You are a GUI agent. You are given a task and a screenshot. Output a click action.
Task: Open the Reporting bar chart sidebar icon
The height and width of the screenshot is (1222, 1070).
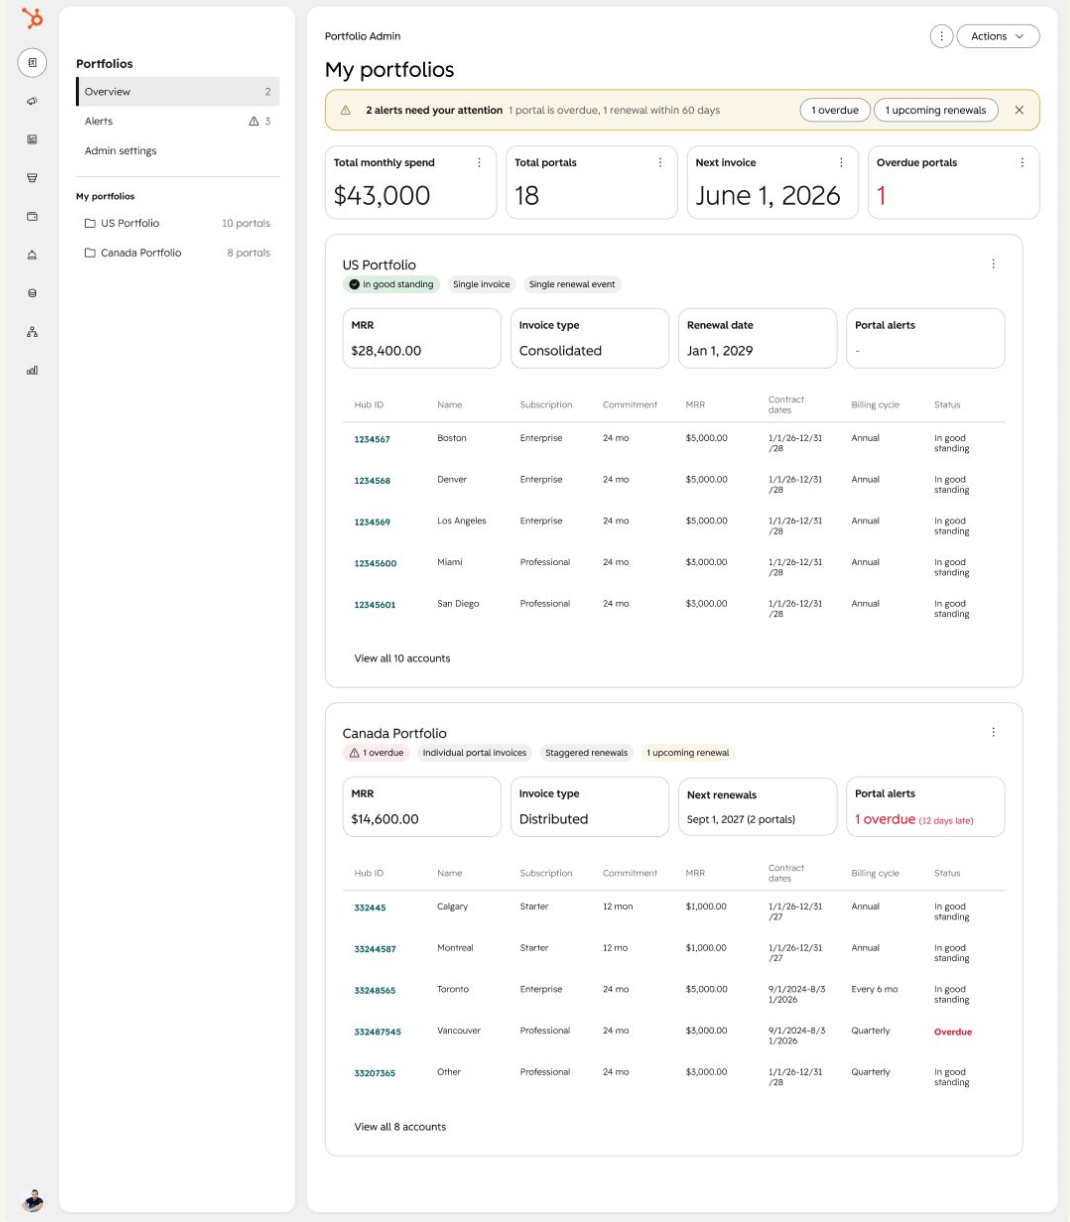32,370
